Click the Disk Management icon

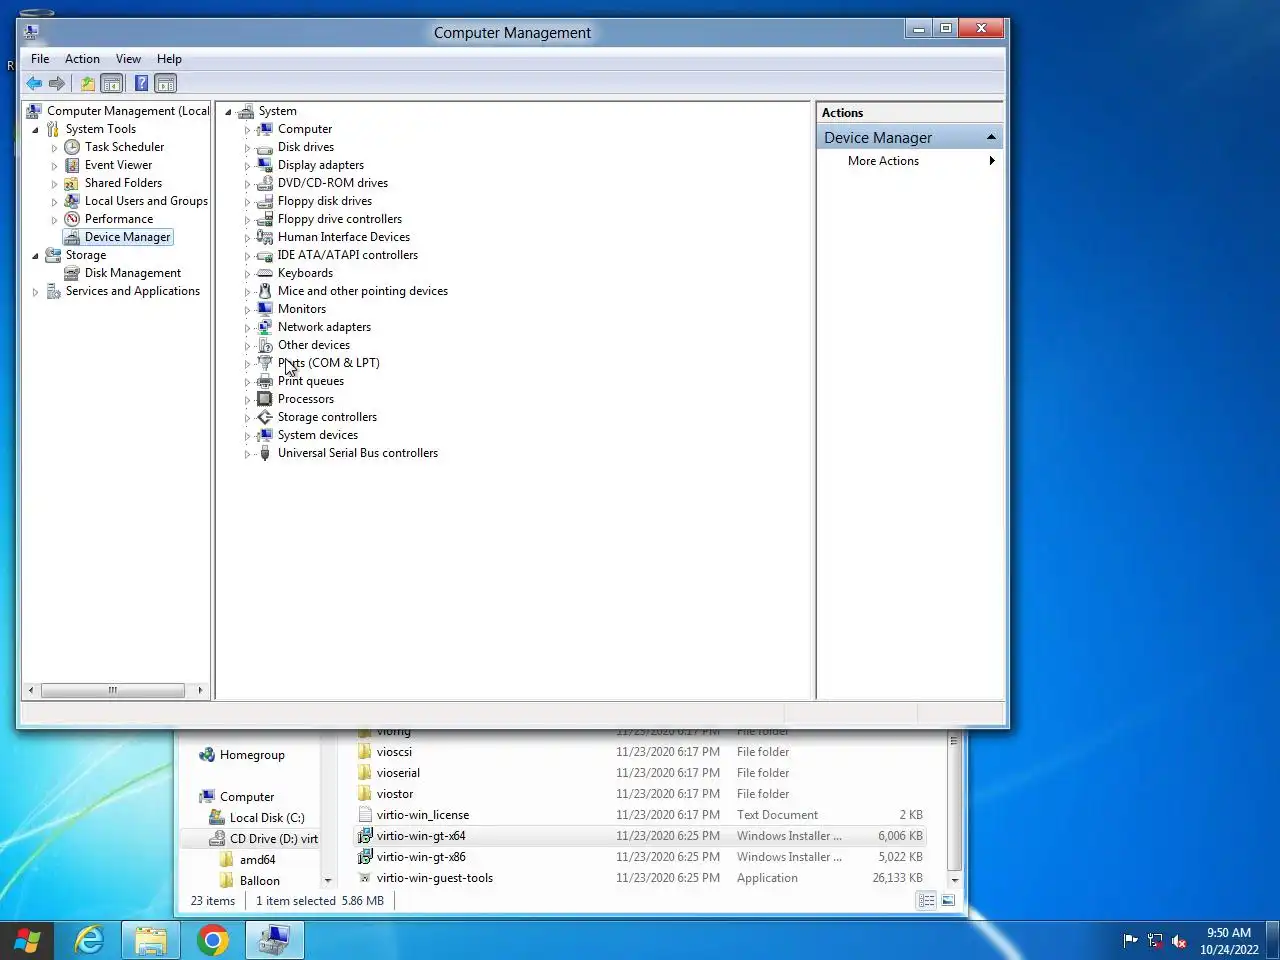(72, 273)
